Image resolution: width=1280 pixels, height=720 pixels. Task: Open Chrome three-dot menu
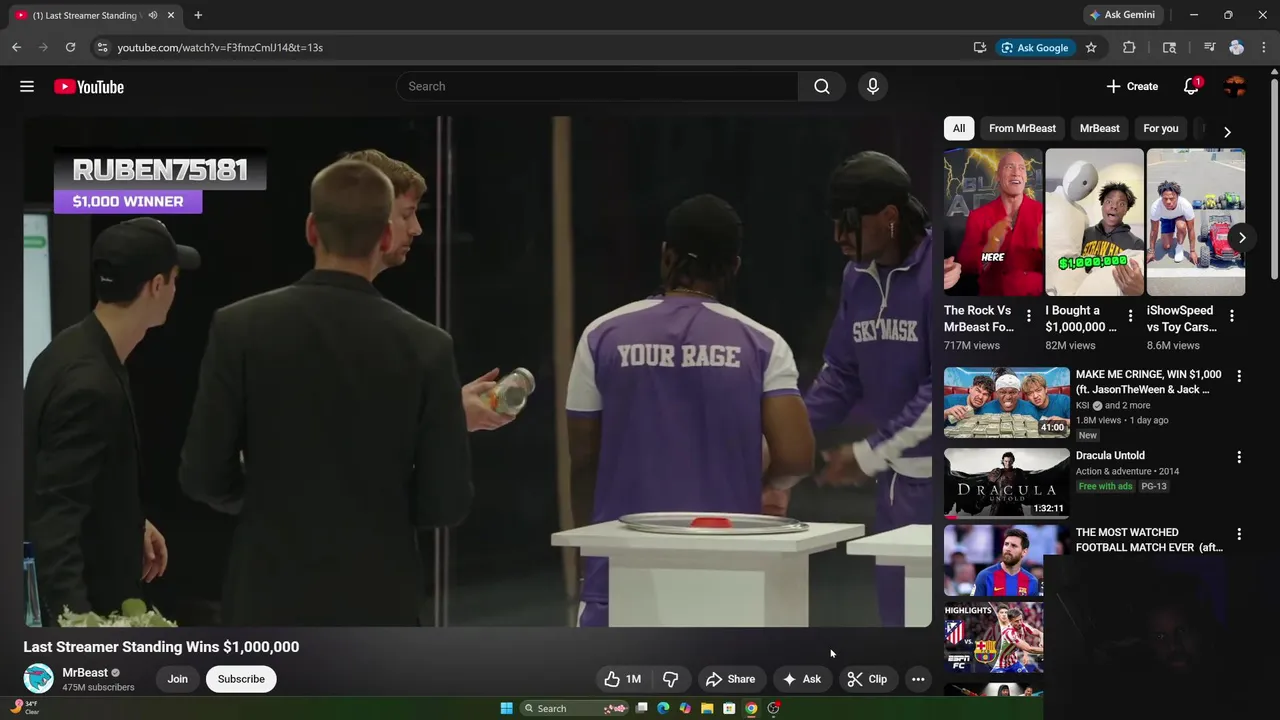coord(1264,47)
